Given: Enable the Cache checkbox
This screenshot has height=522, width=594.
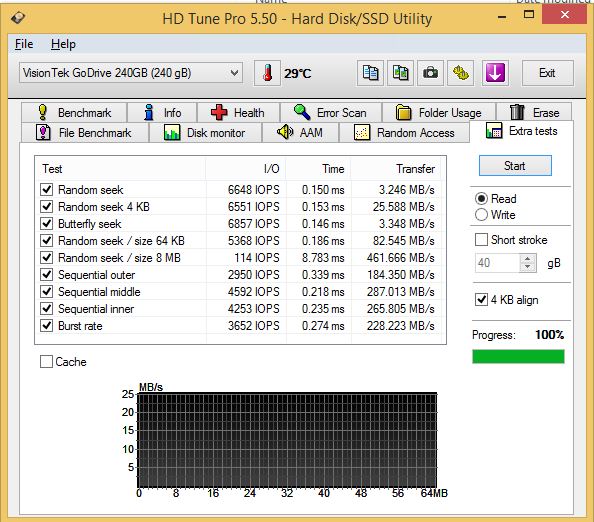Looking at the screenshot, I should [x=46, y=361].
